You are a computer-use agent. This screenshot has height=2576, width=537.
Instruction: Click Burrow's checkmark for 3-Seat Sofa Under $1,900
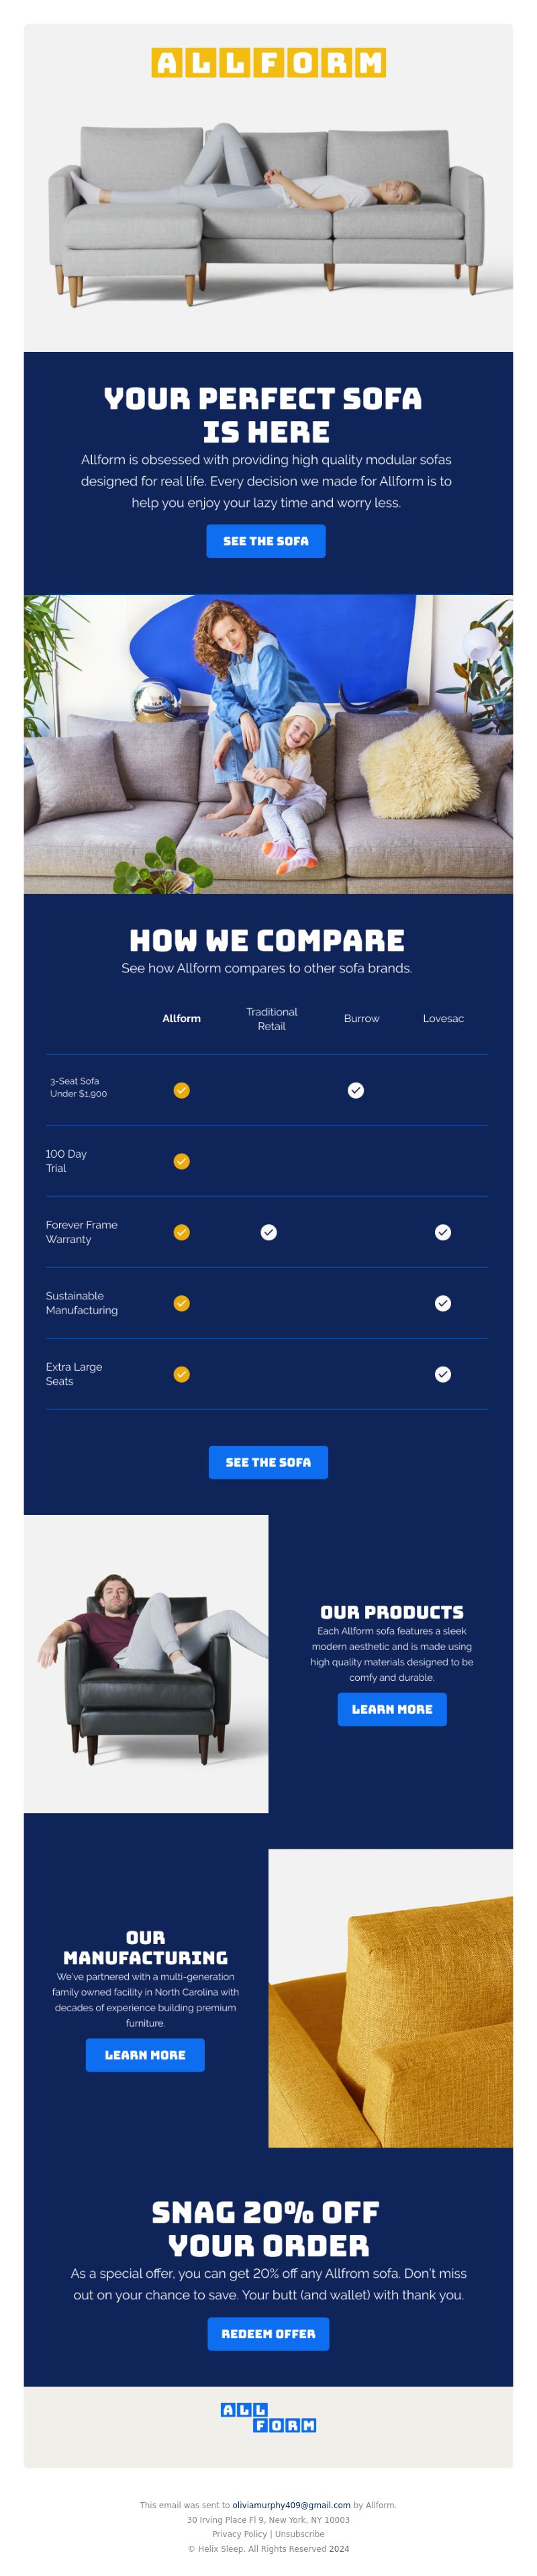pyautogui.click(x=356, y=1090)
